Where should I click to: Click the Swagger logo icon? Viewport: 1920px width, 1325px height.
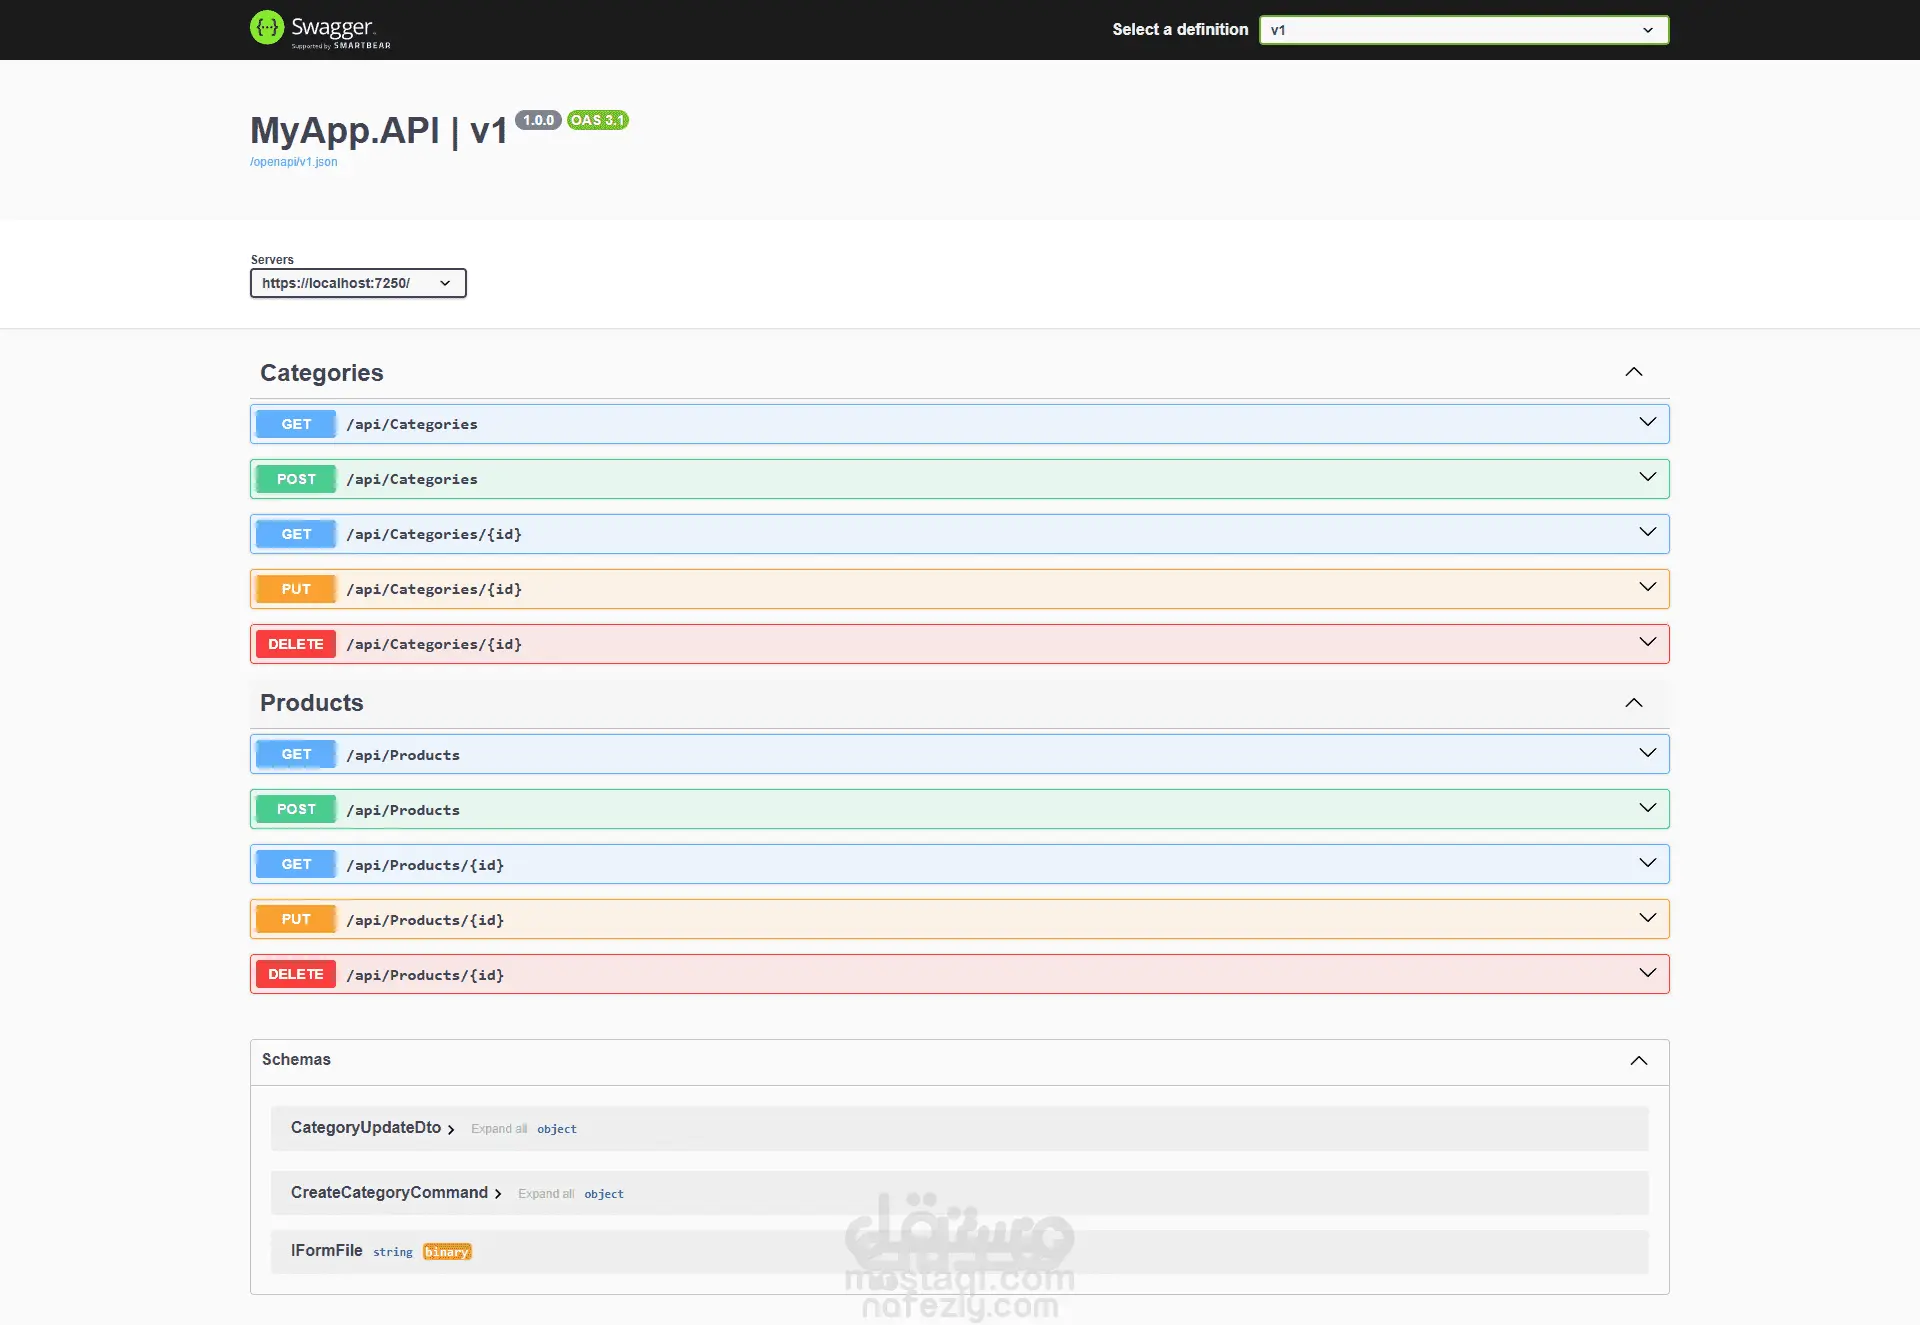tap(267, 28)
